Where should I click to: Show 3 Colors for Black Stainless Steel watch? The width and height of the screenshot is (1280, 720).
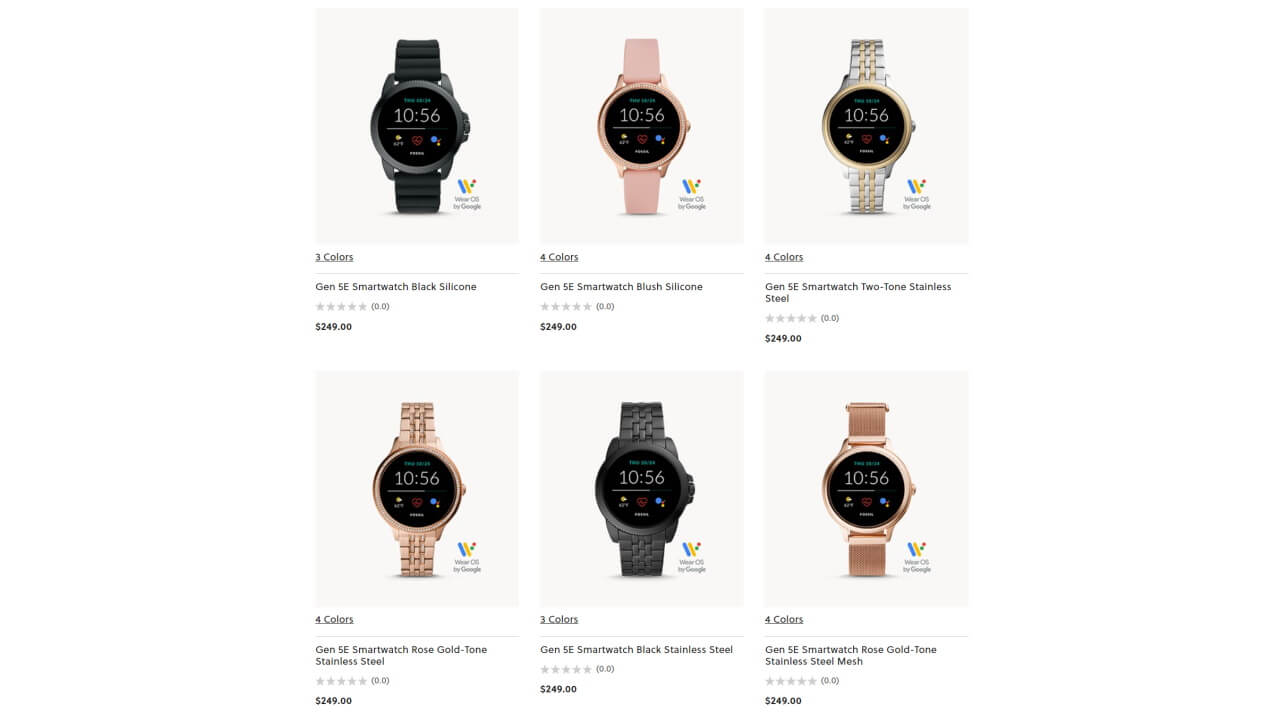click(x=559, y=620)
